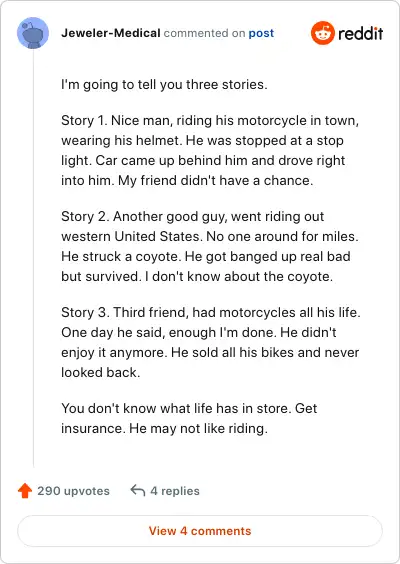Screen dimensions: 400x564
Task: Open the blue 'post' link
Action: [x=261, y=33]
